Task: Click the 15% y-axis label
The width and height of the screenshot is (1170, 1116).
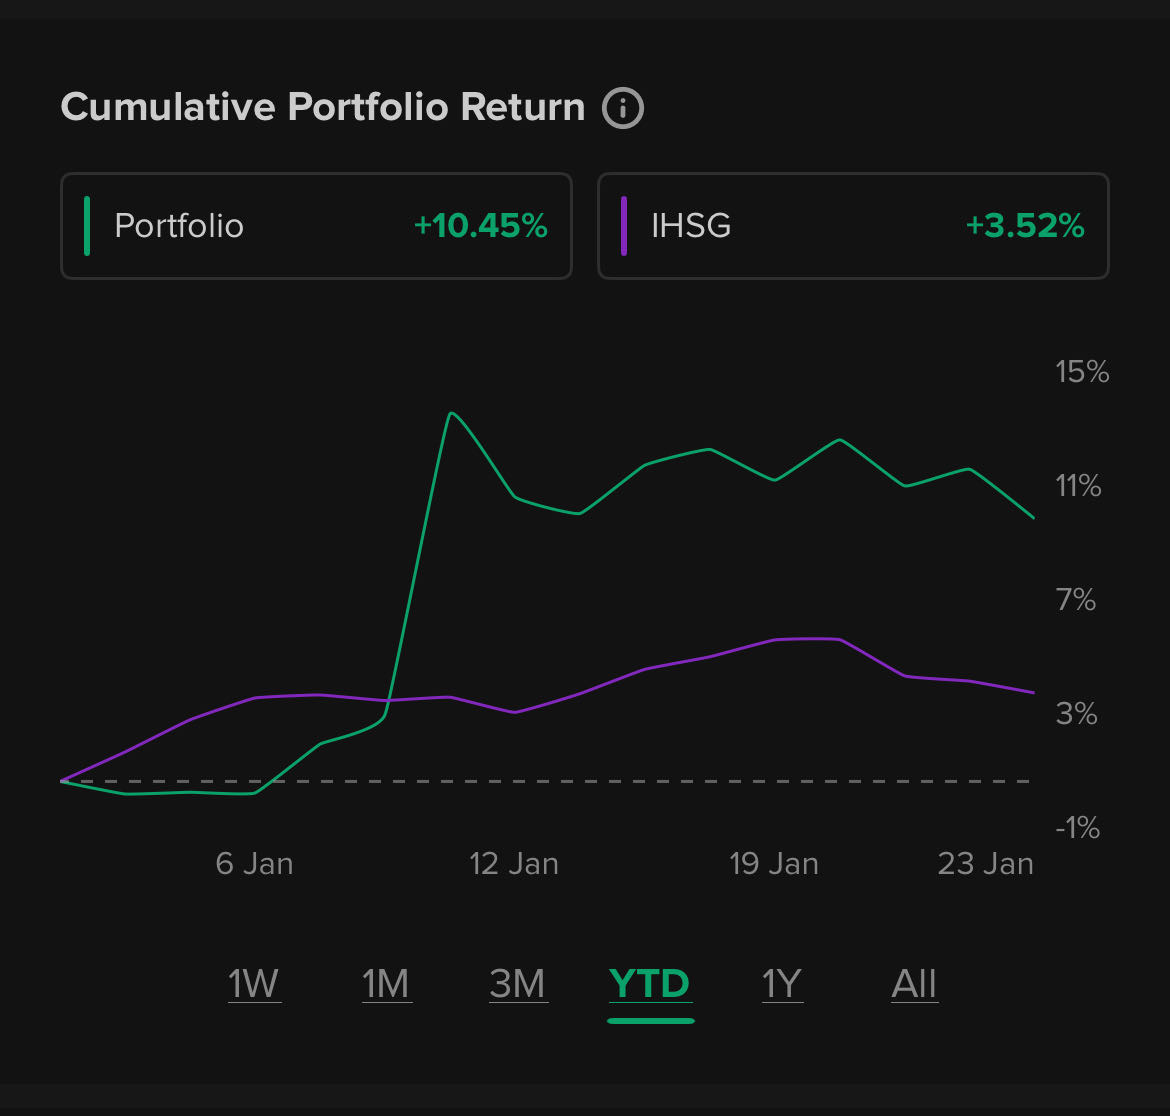Action: click(x=1082, y=372)
